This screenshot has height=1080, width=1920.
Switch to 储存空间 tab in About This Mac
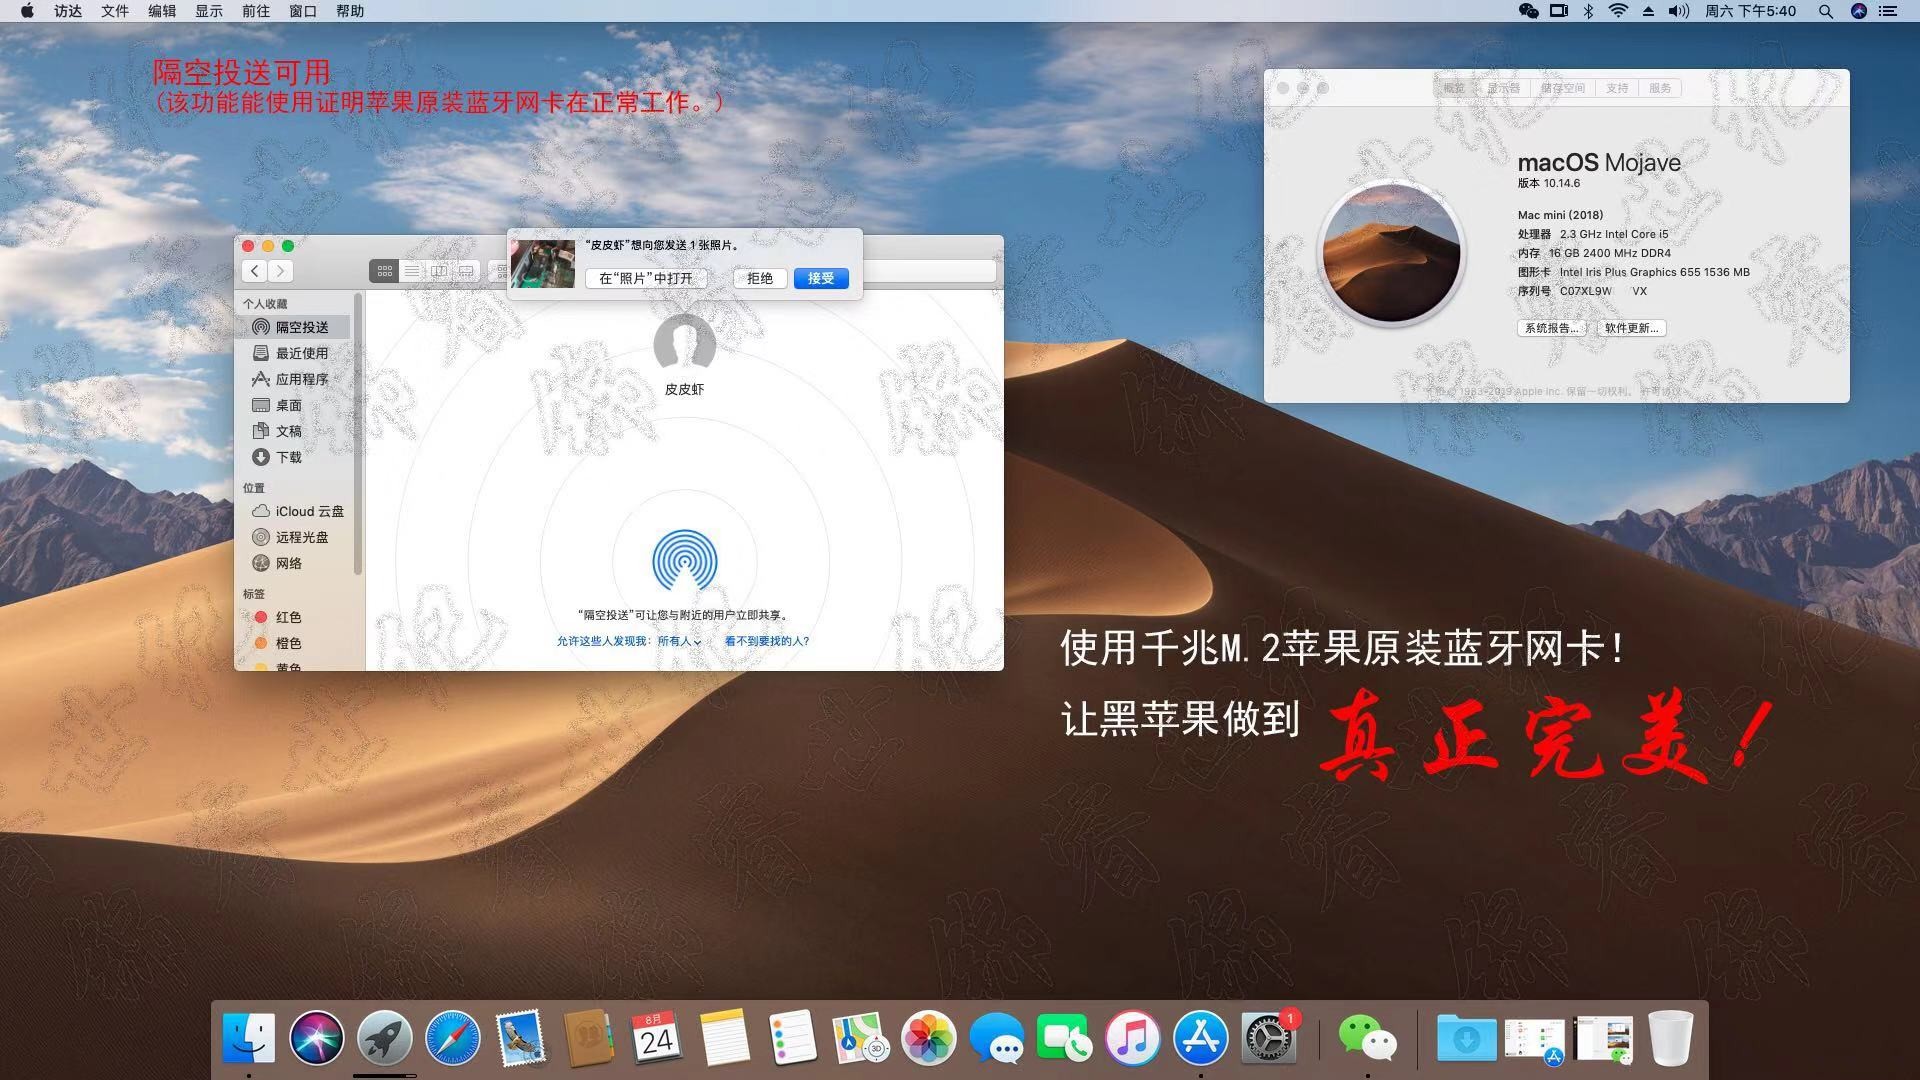coord(1563,88)
